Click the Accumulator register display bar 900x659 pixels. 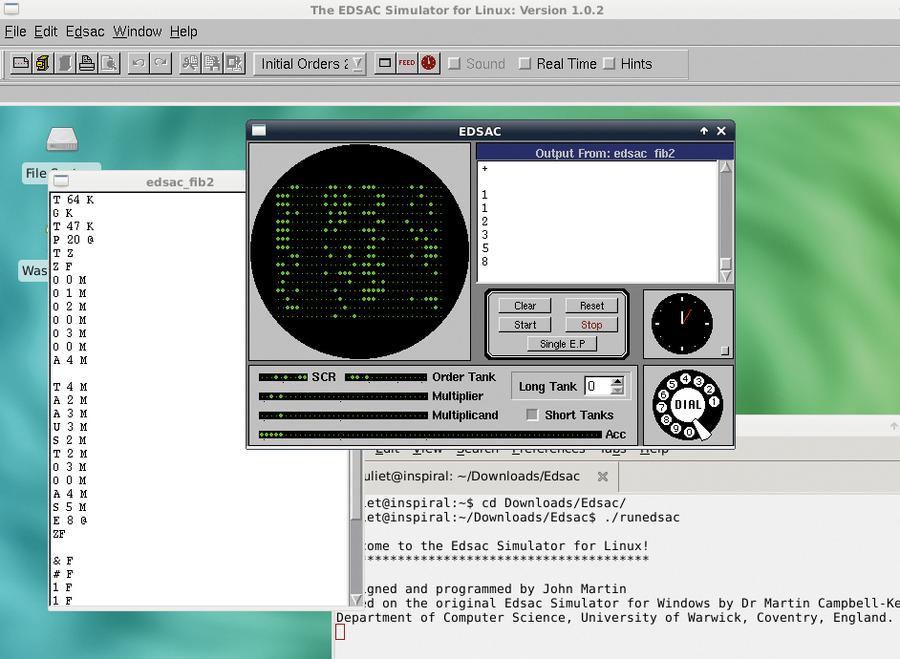[430, 435]
